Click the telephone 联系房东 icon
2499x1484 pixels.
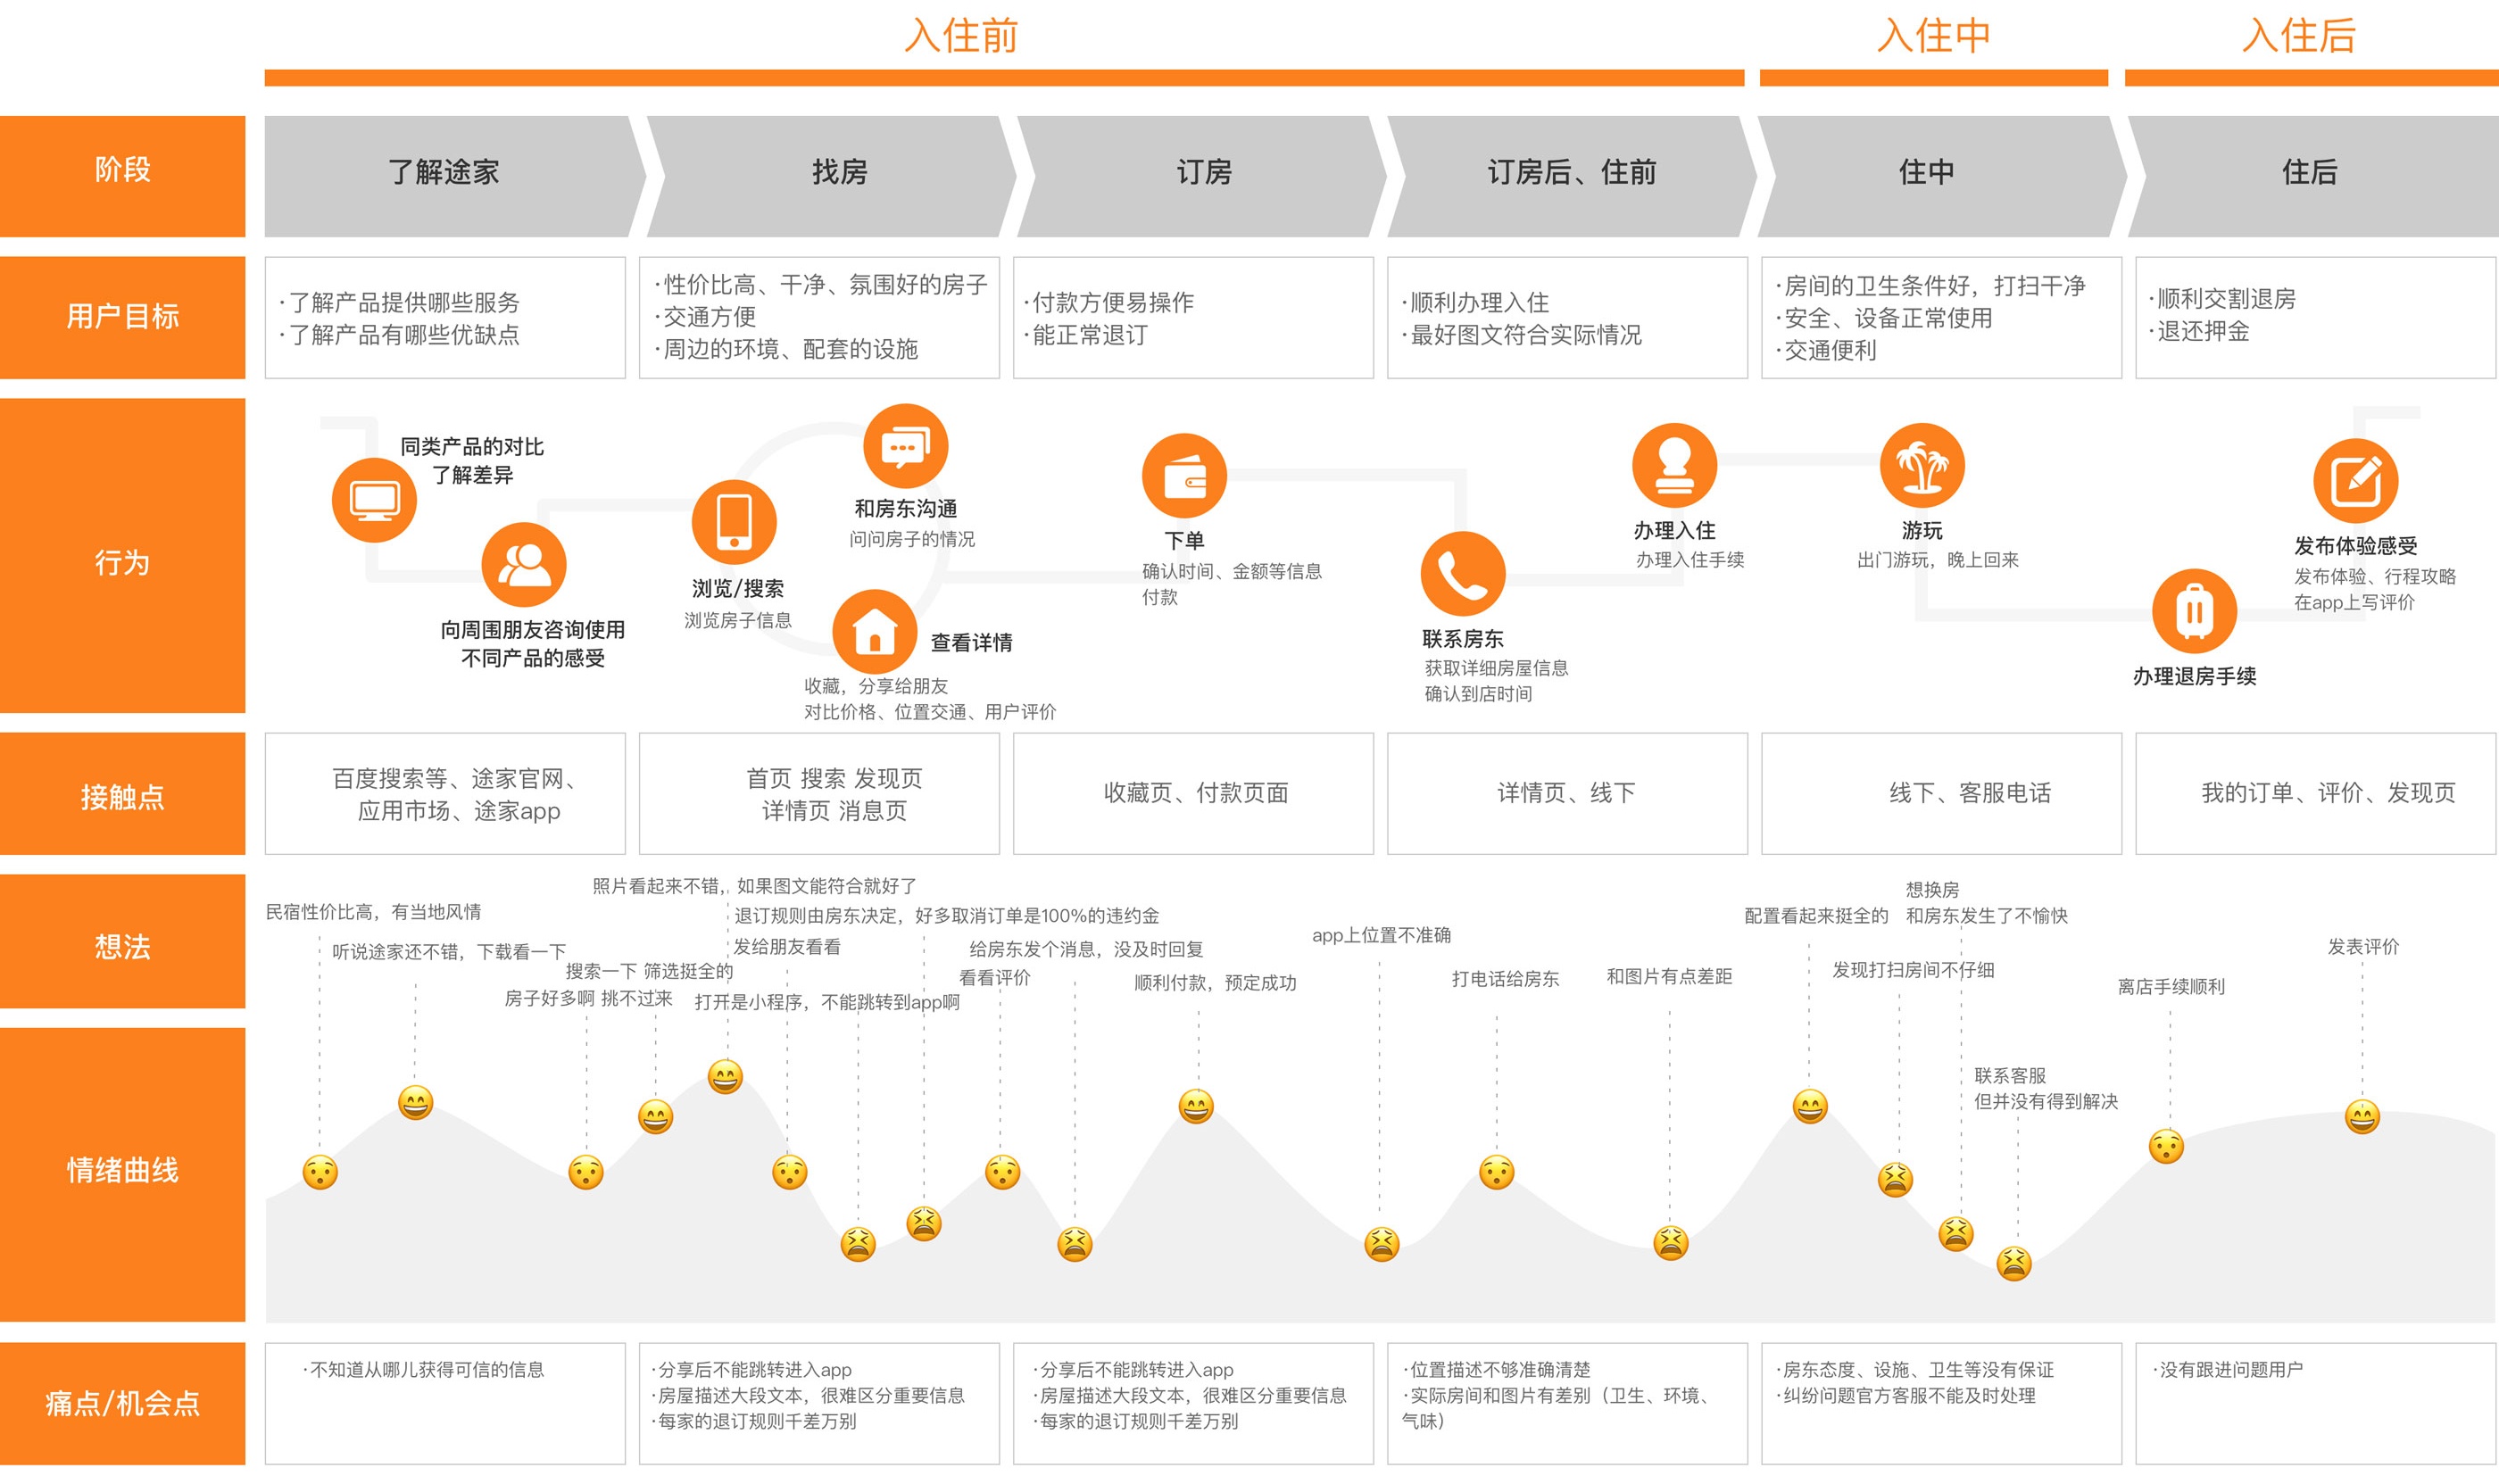(x=1462, y=574)
